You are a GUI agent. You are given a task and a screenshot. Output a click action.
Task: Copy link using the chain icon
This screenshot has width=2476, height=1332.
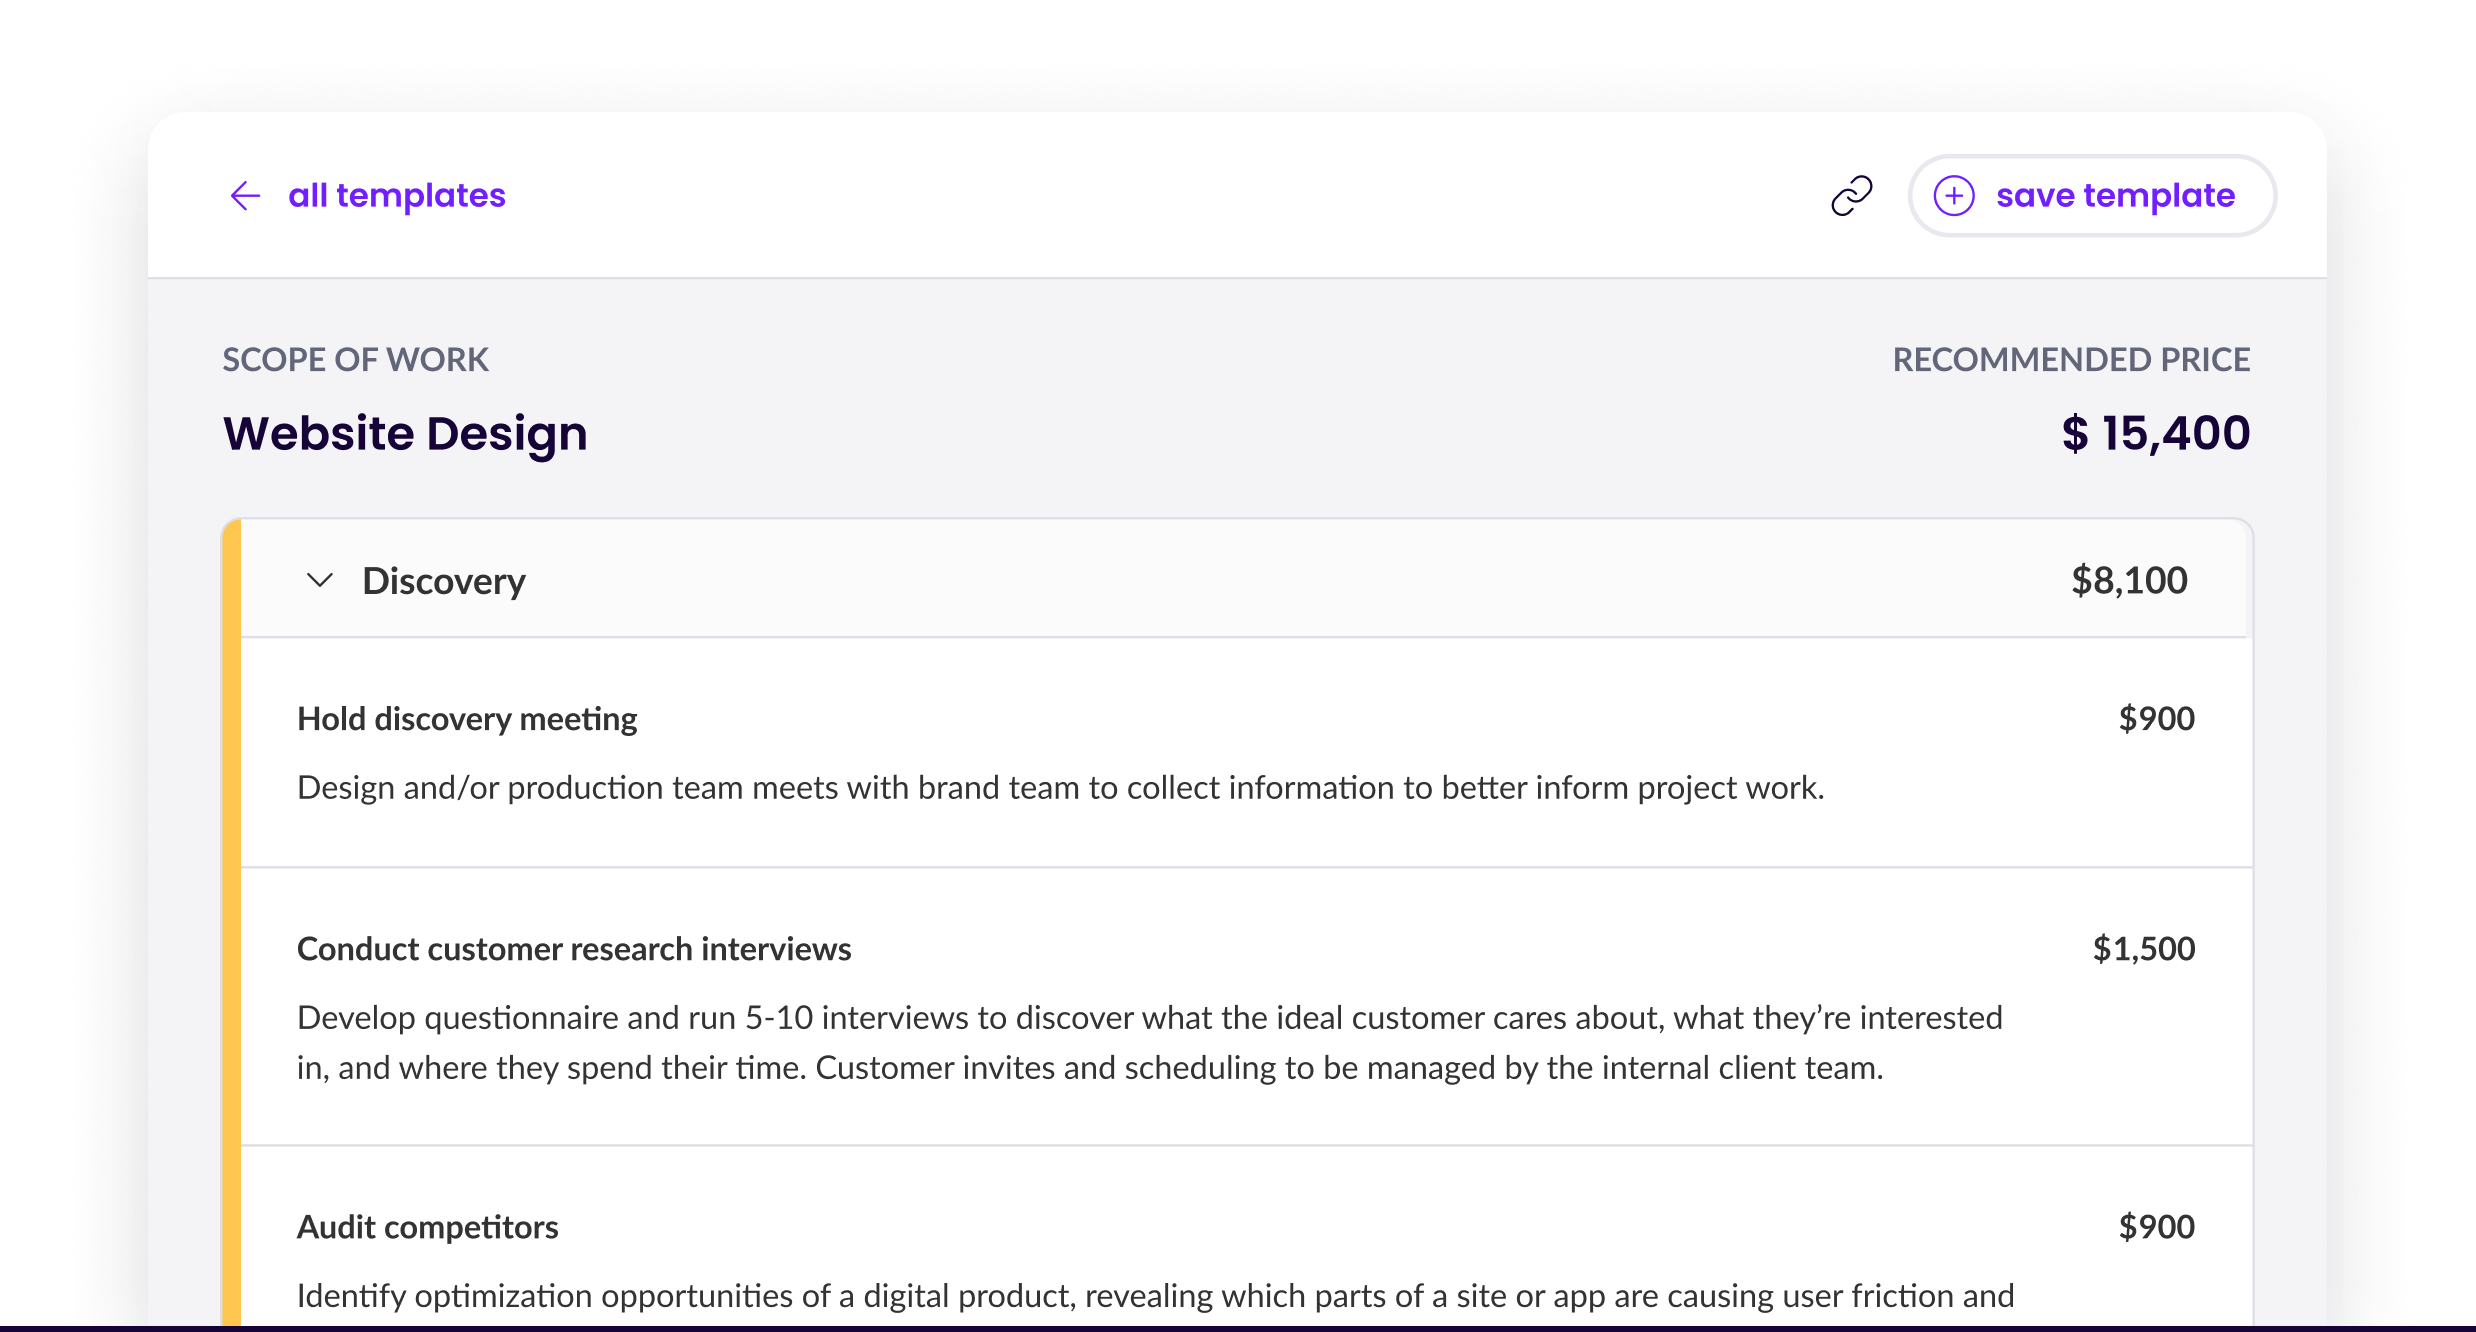(x=1851, y=196)
